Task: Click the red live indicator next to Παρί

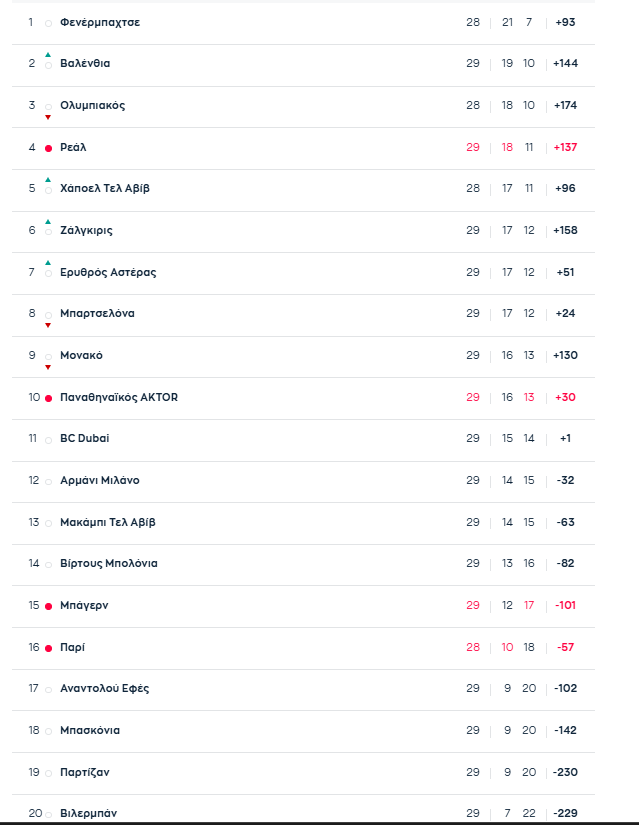Action: click(48, 648)
